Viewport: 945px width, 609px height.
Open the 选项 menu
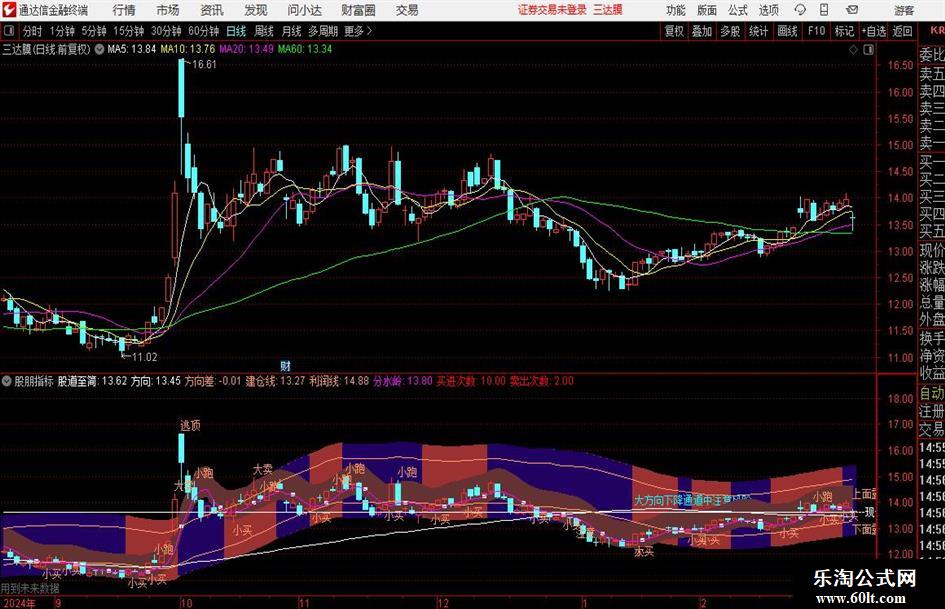coord(769,10)
